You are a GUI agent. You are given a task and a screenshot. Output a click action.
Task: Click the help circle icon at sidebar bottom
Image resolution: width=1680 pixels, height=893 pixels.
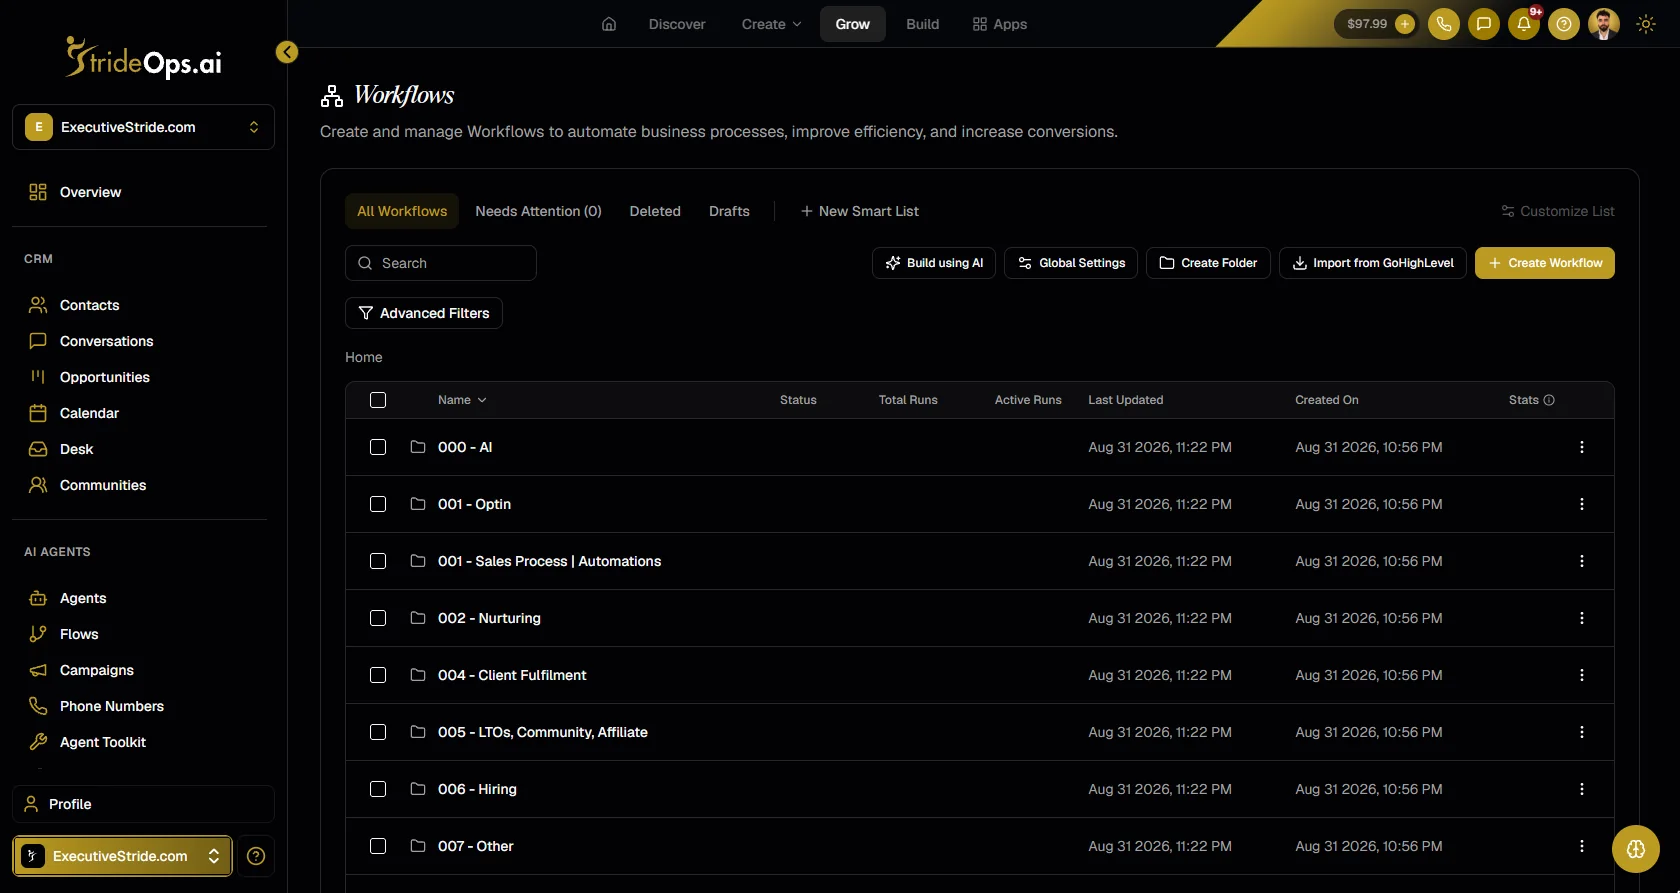click(256, 856)
